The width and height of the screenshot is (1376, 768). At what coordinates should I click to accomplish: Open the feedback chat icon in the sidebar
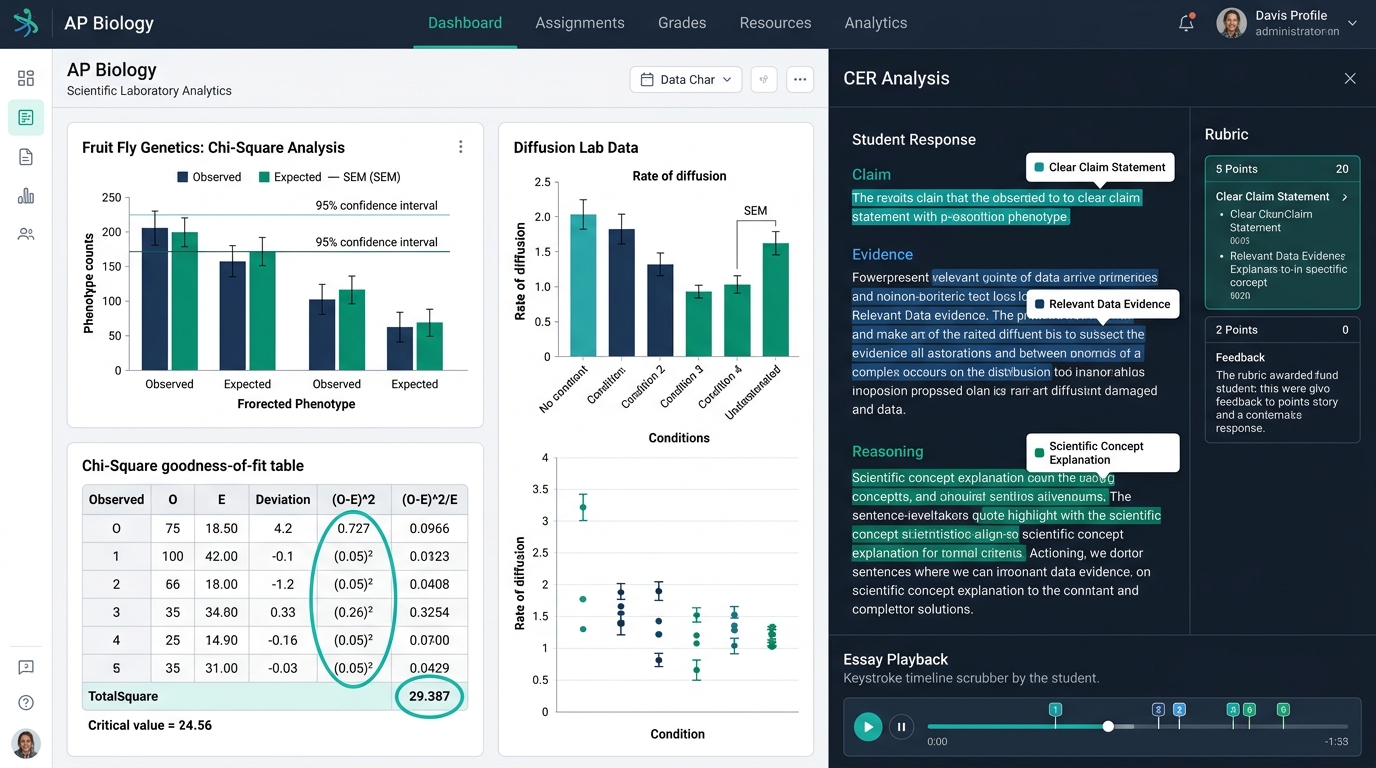tap(26, 667)
